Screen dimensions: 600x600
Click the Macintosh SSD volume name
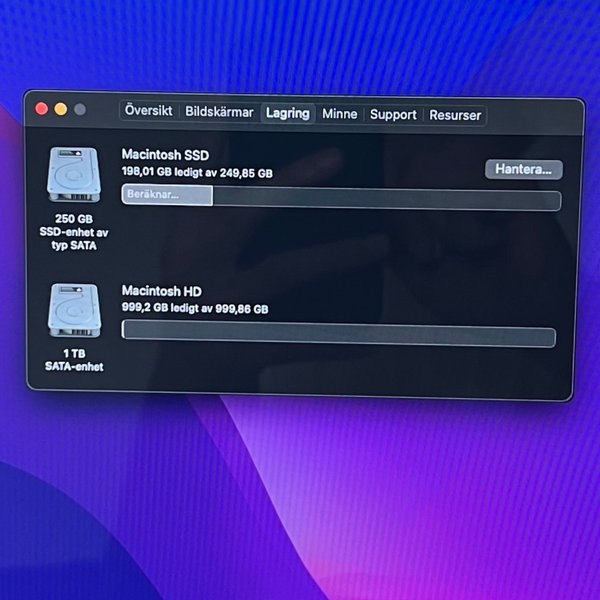165,155
